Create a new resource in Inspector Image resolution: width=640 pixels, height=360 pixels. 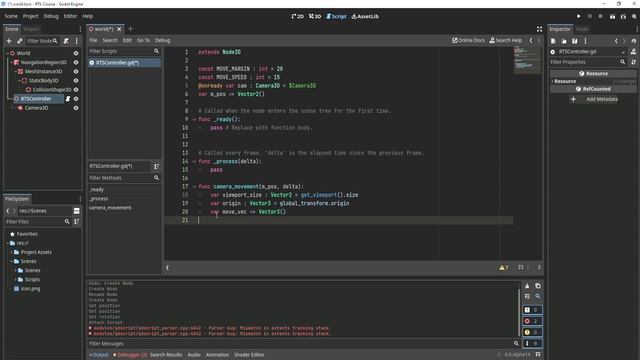(553, 41)
